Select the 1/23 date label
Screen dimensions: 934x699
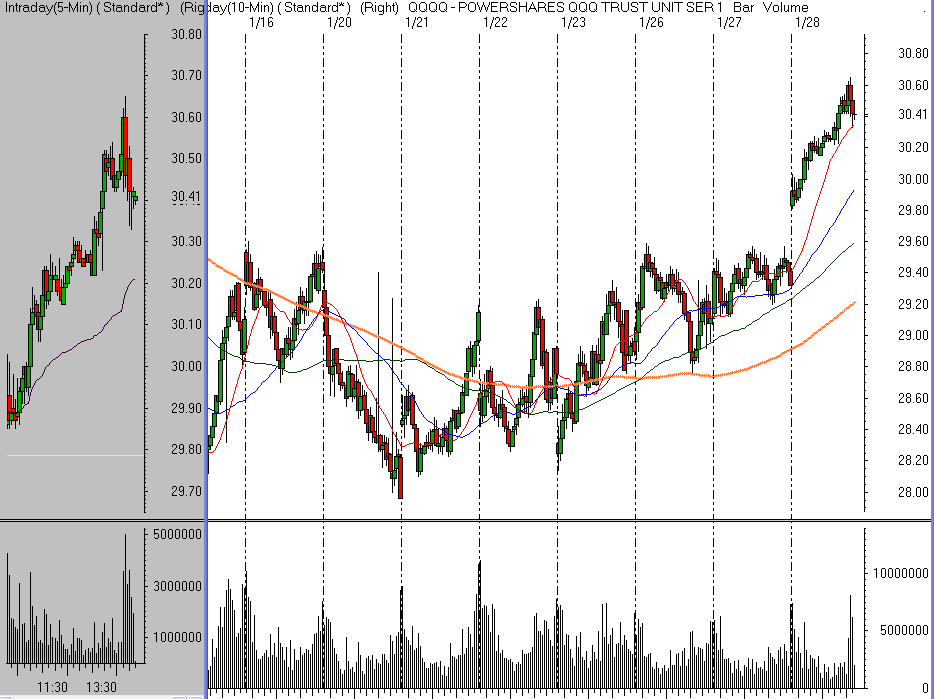click(x=574, y=23)
